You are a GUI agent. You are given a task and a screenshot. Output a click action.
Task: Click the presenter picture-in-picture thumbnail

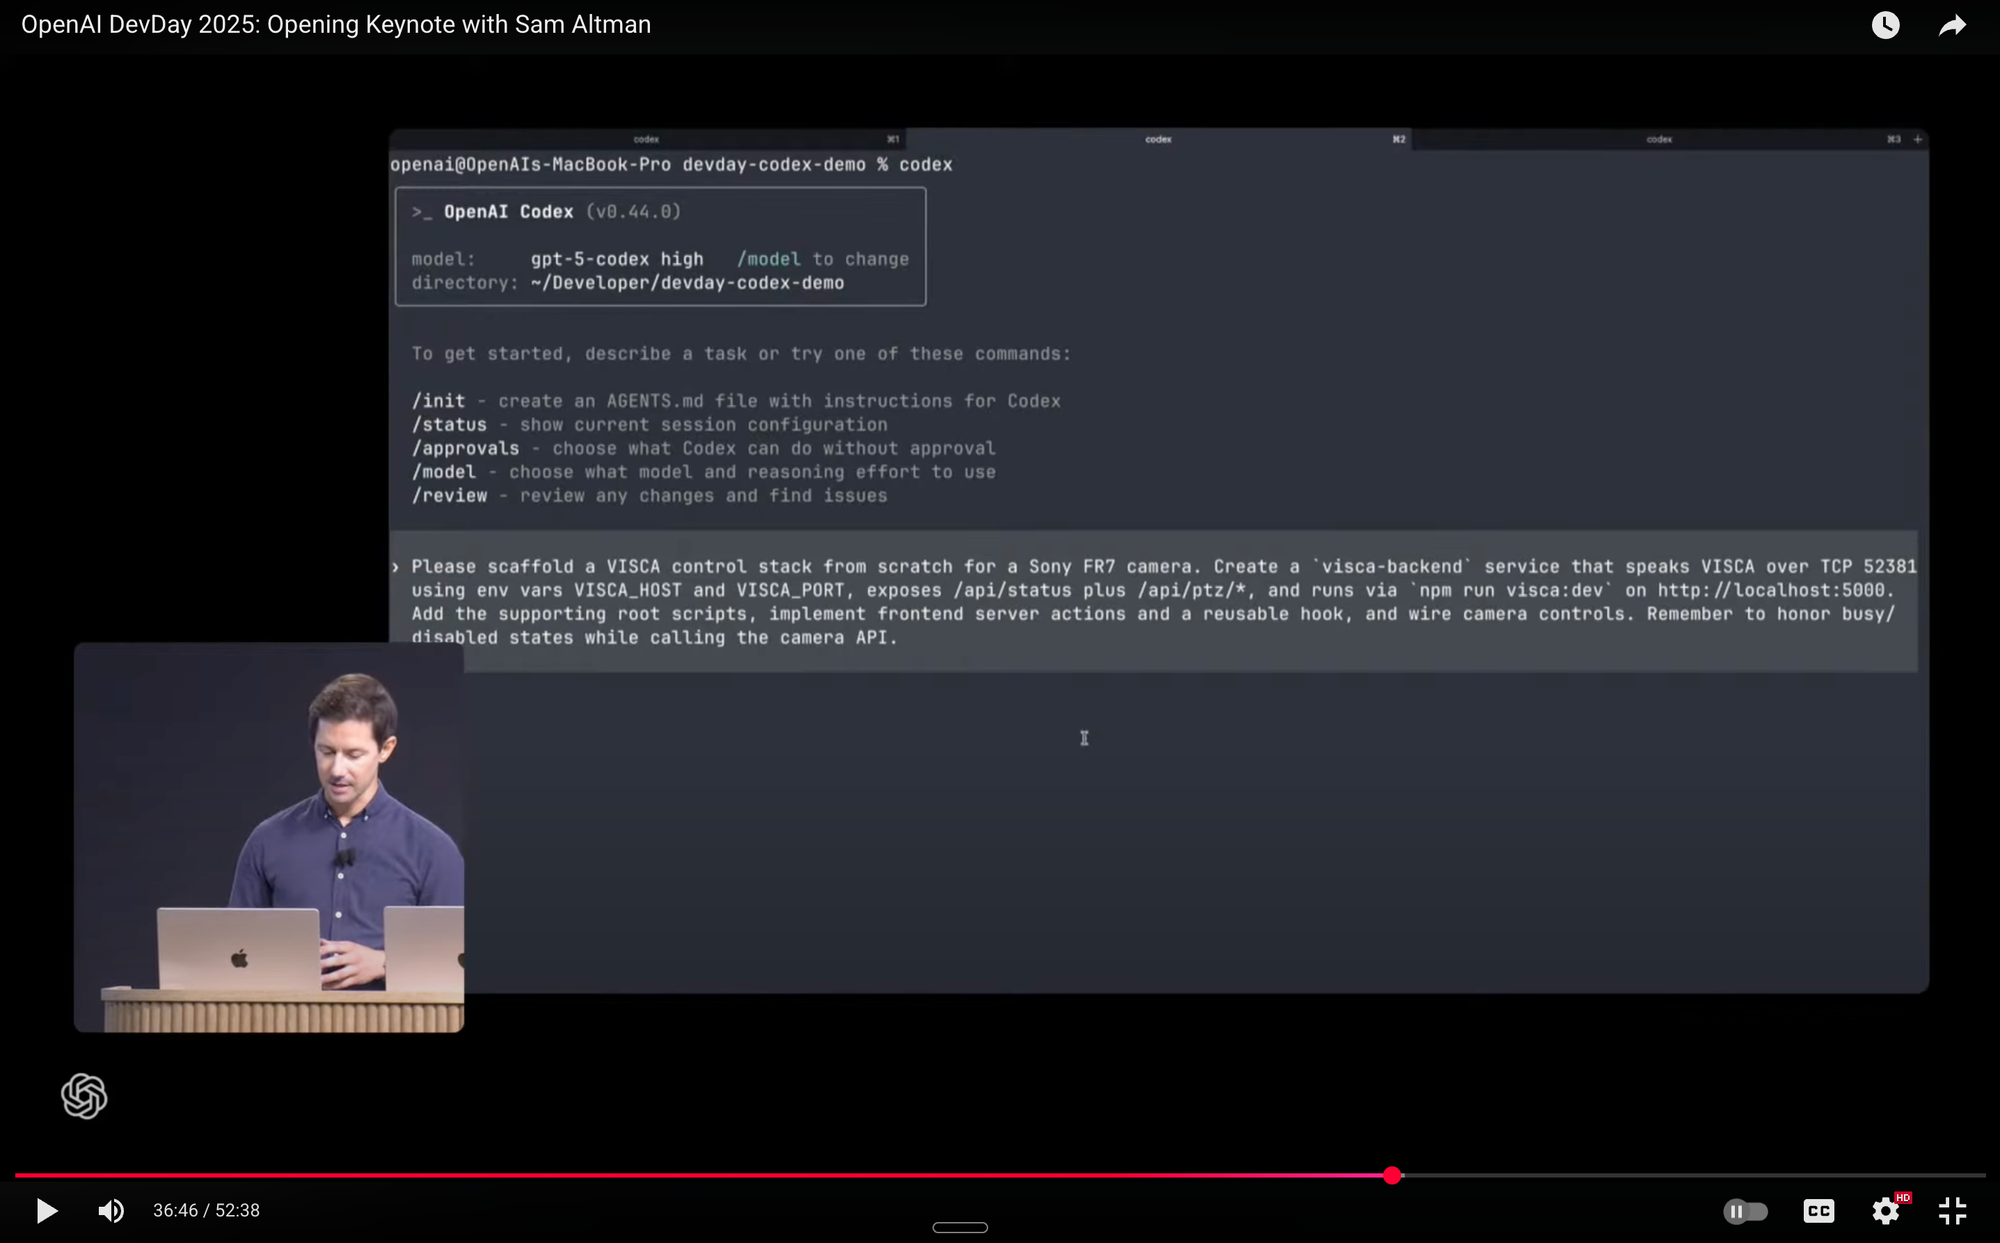268,837
